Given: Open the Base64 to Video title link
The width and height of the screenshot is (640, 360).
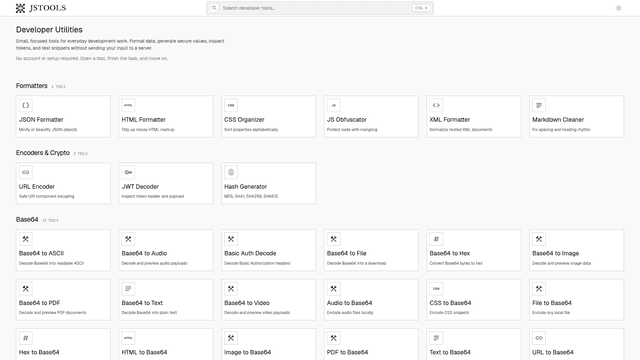Looking at the screenshot, I should 247,303.
